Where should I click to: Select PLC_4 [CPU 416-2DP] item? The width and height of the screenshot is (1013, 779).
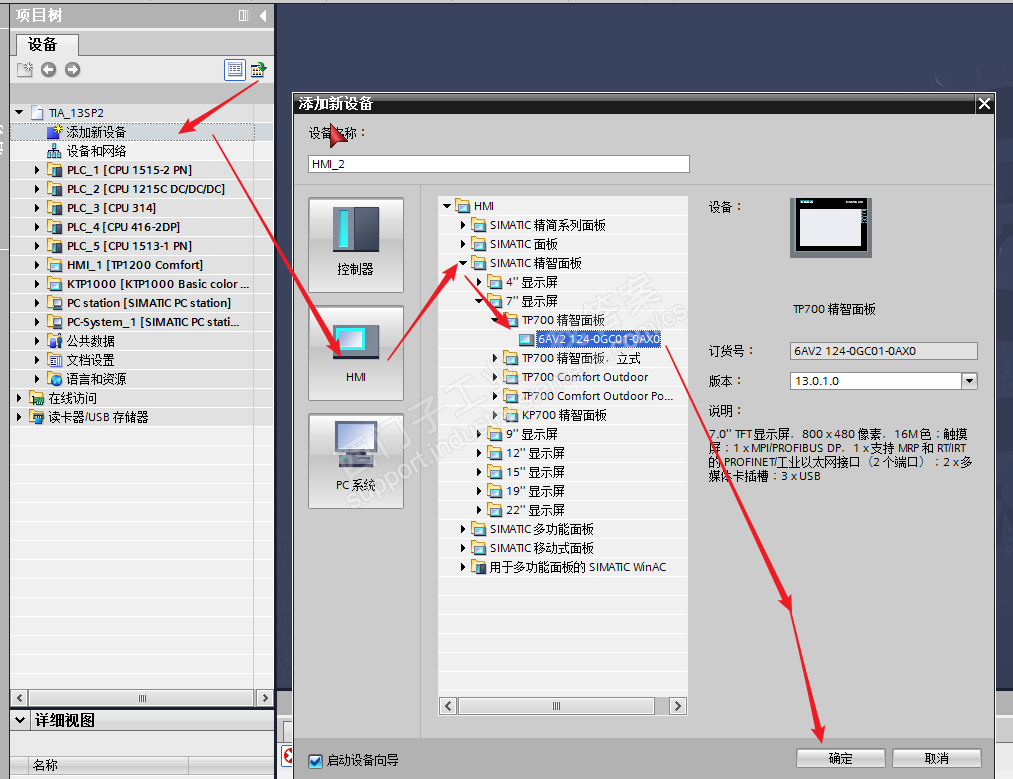(x=123, y=227)
